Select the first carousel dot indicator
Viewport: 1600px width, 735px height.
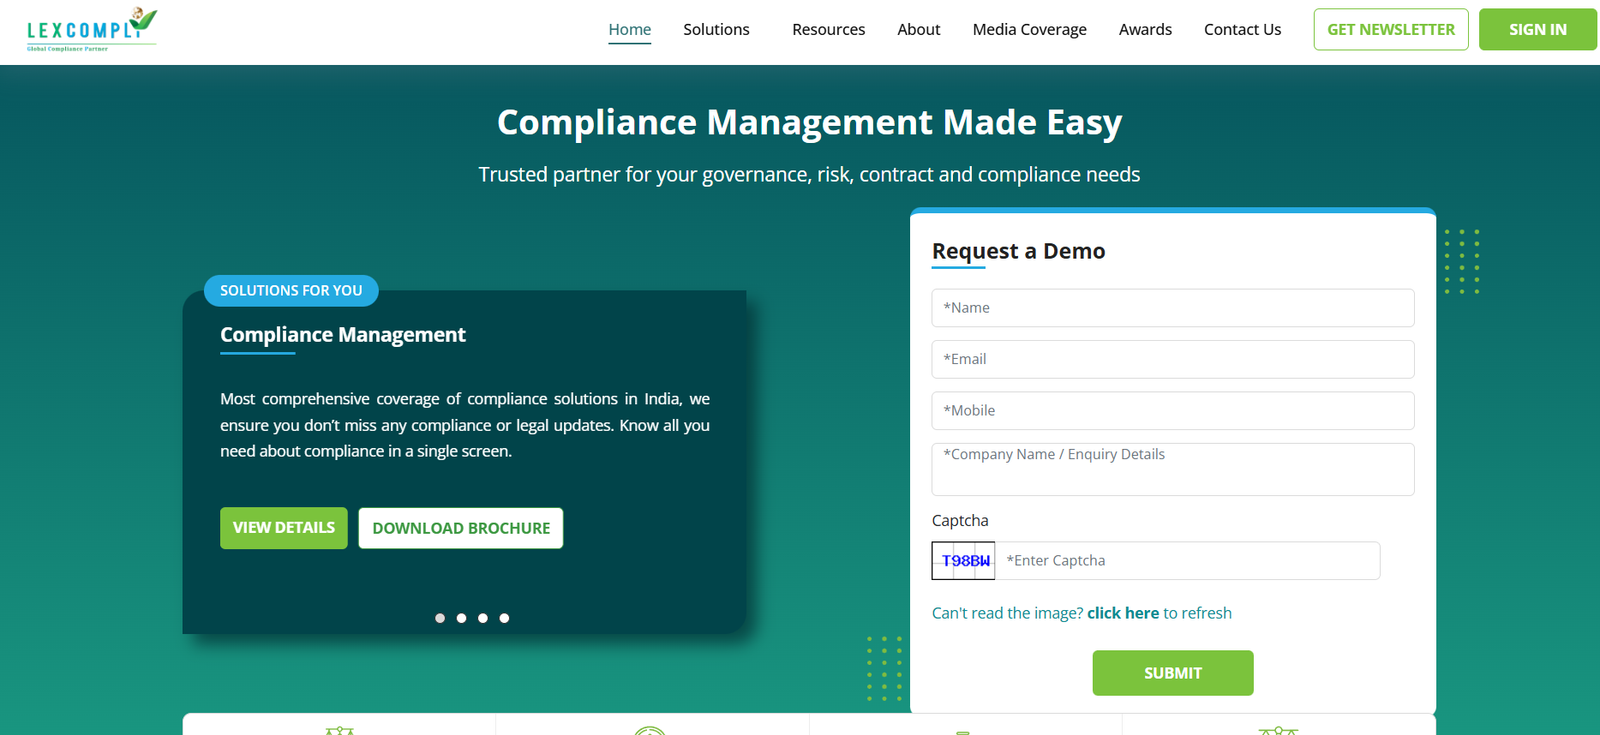(440, 618)
